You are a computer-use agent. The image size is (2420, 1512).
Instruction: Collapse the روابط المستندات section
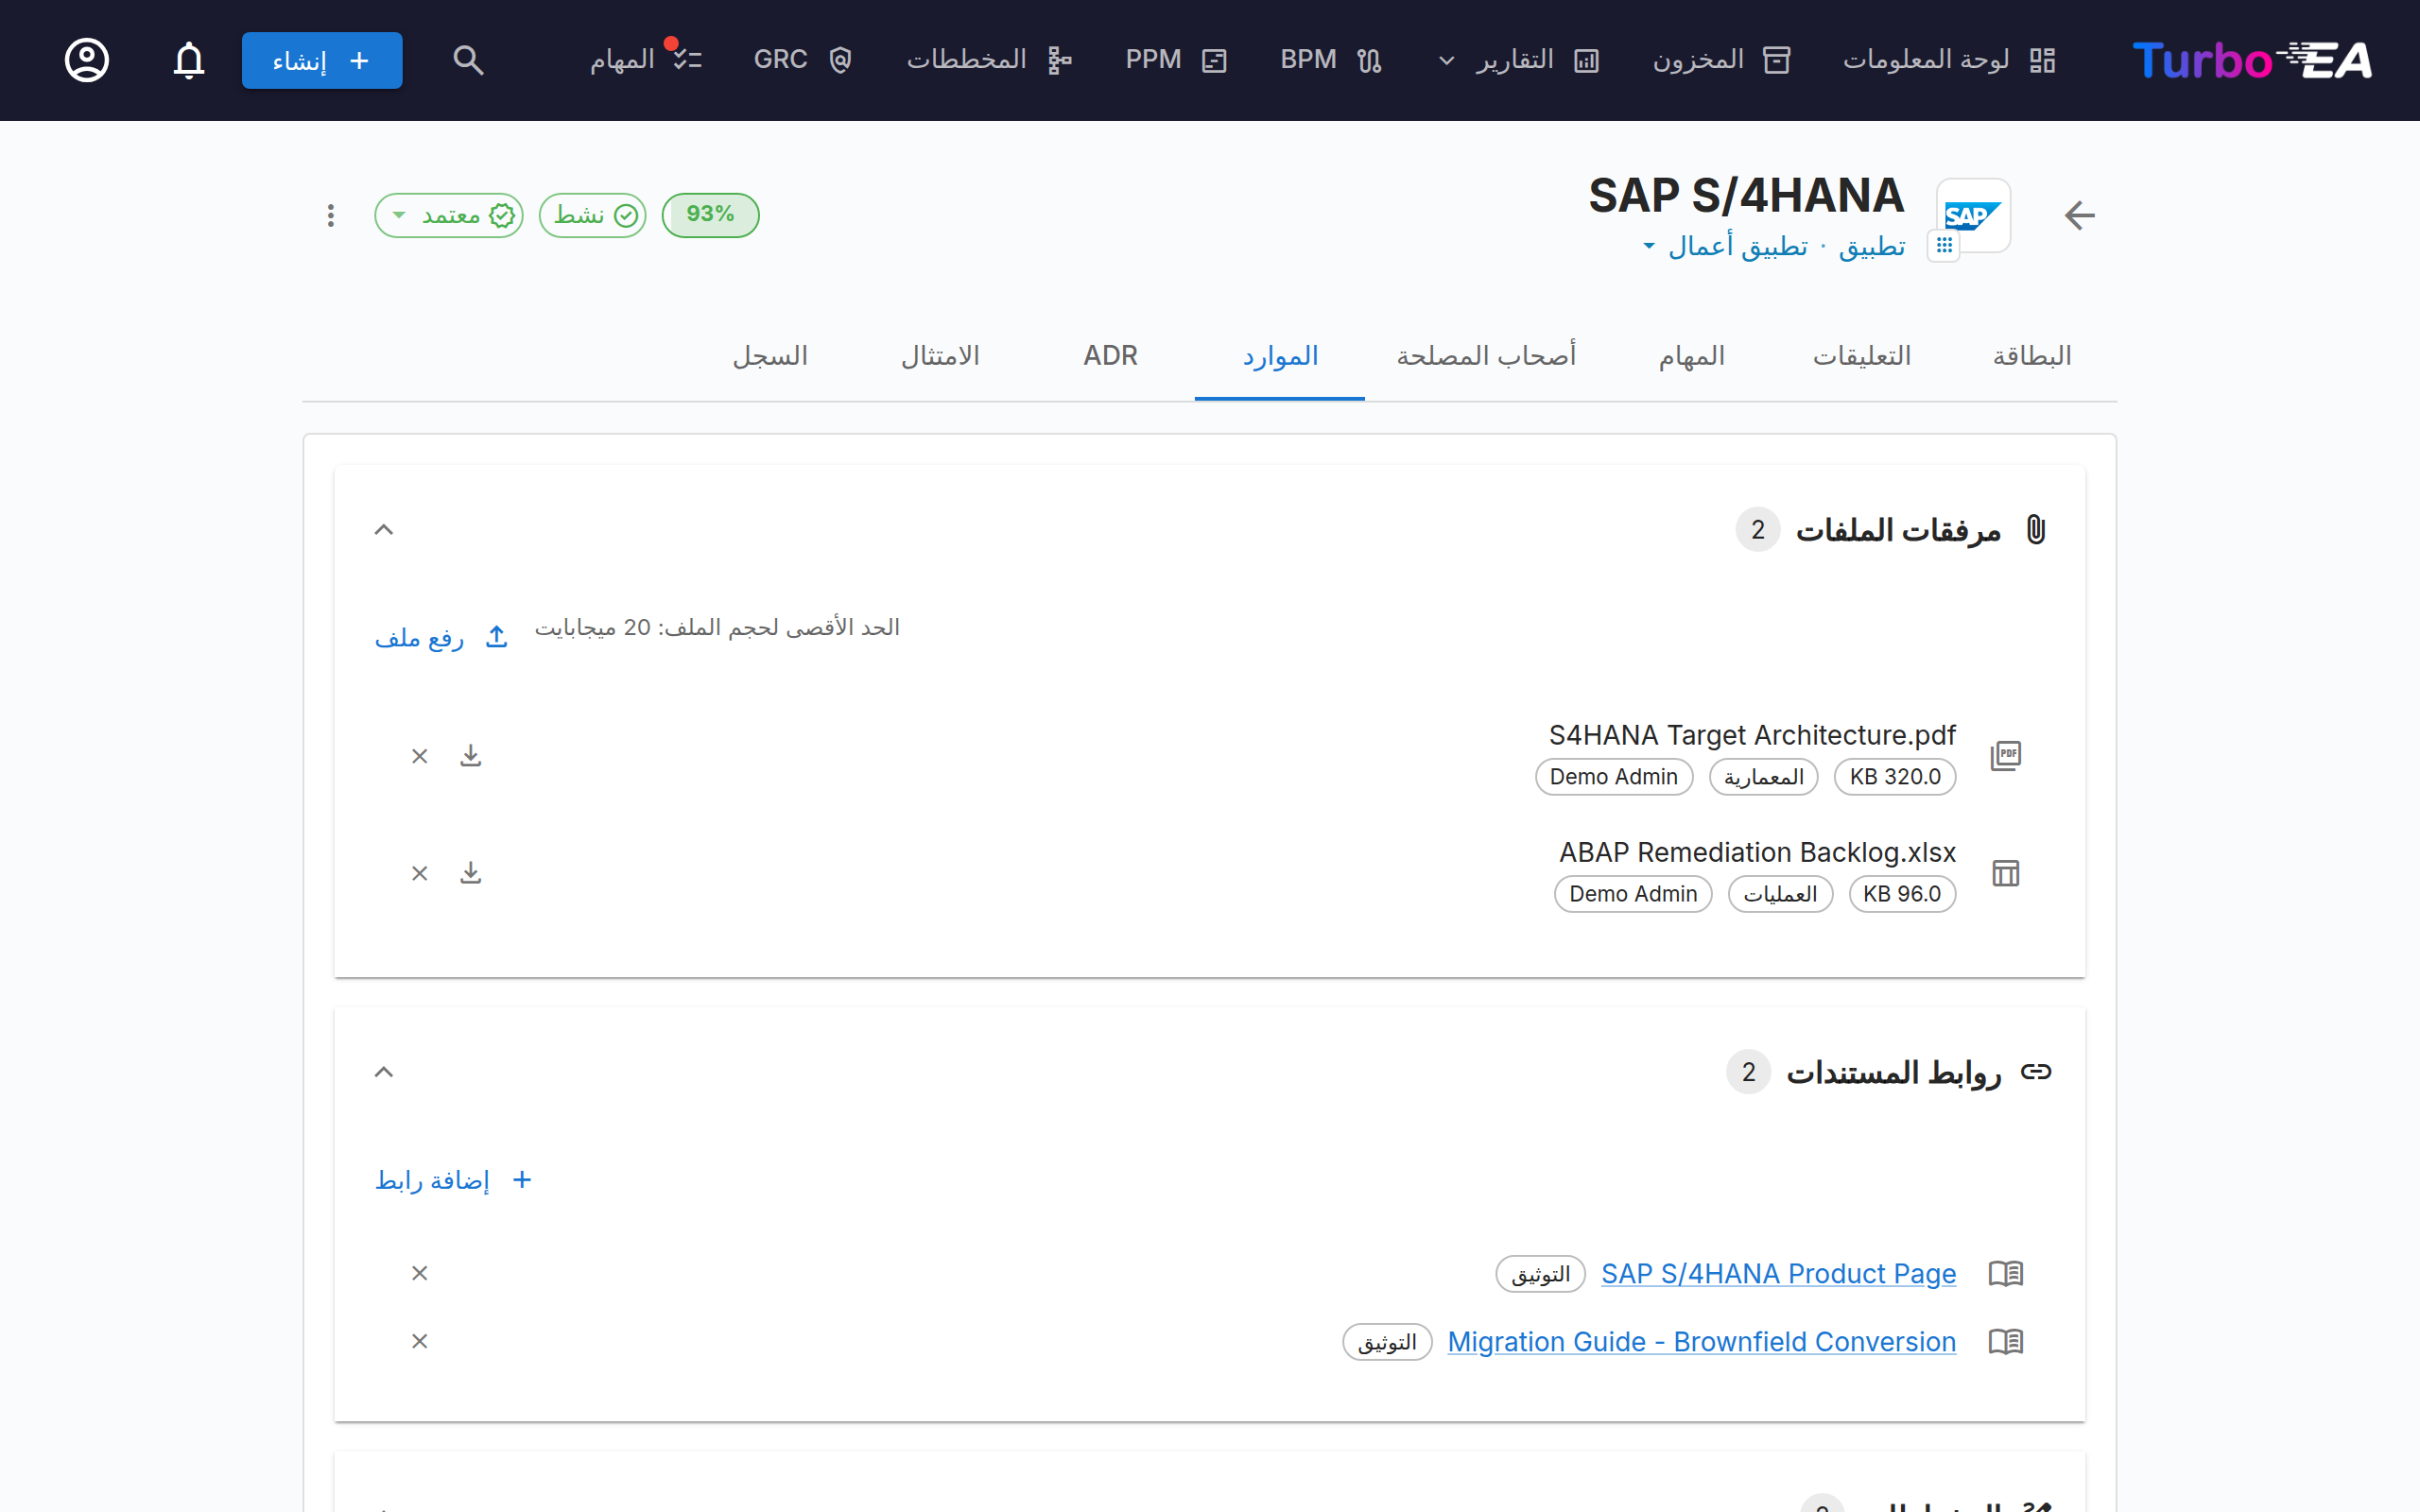pyautogui.click(x=384, y=1072)
